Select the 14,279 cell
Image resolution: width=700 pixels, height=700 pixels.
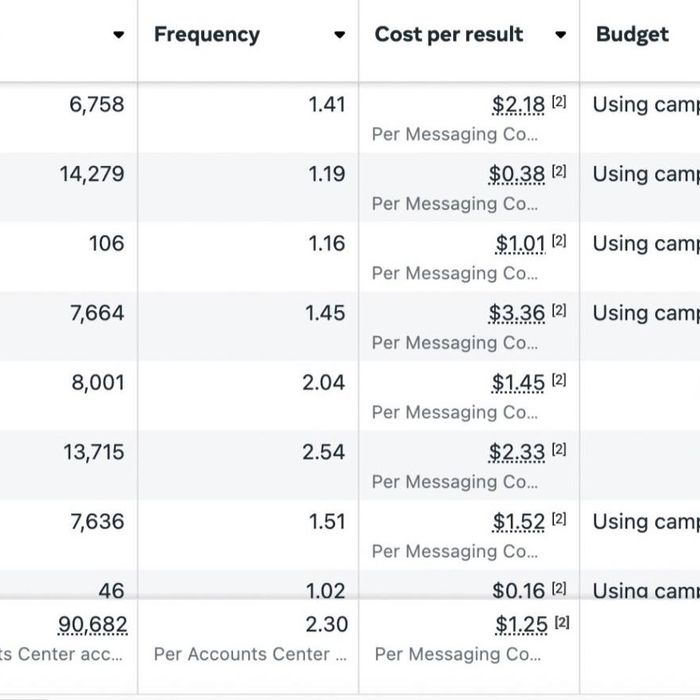(92, 174)
